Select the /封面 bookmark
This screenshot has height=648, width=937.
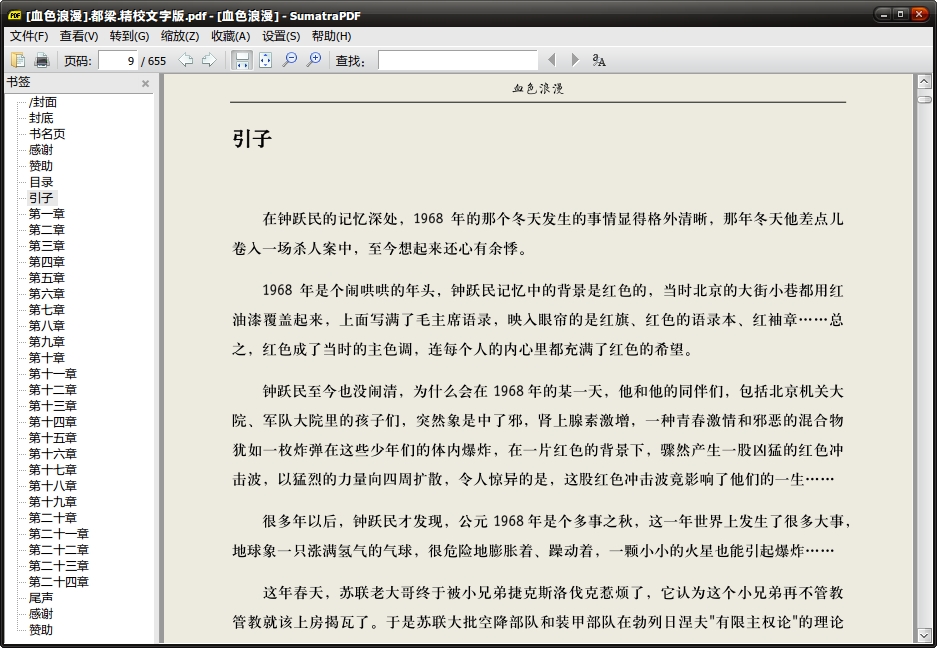[x=43, y=102]
